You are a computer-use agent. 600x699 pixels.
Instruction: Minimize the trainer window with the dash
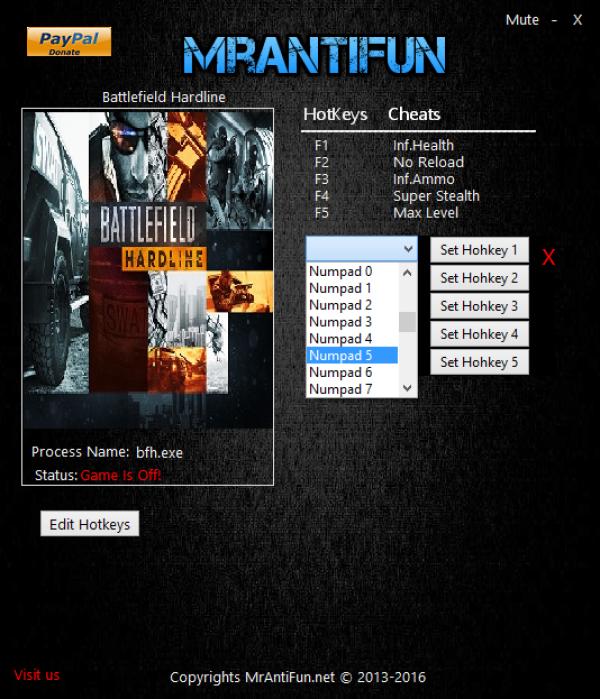point(554,20)
